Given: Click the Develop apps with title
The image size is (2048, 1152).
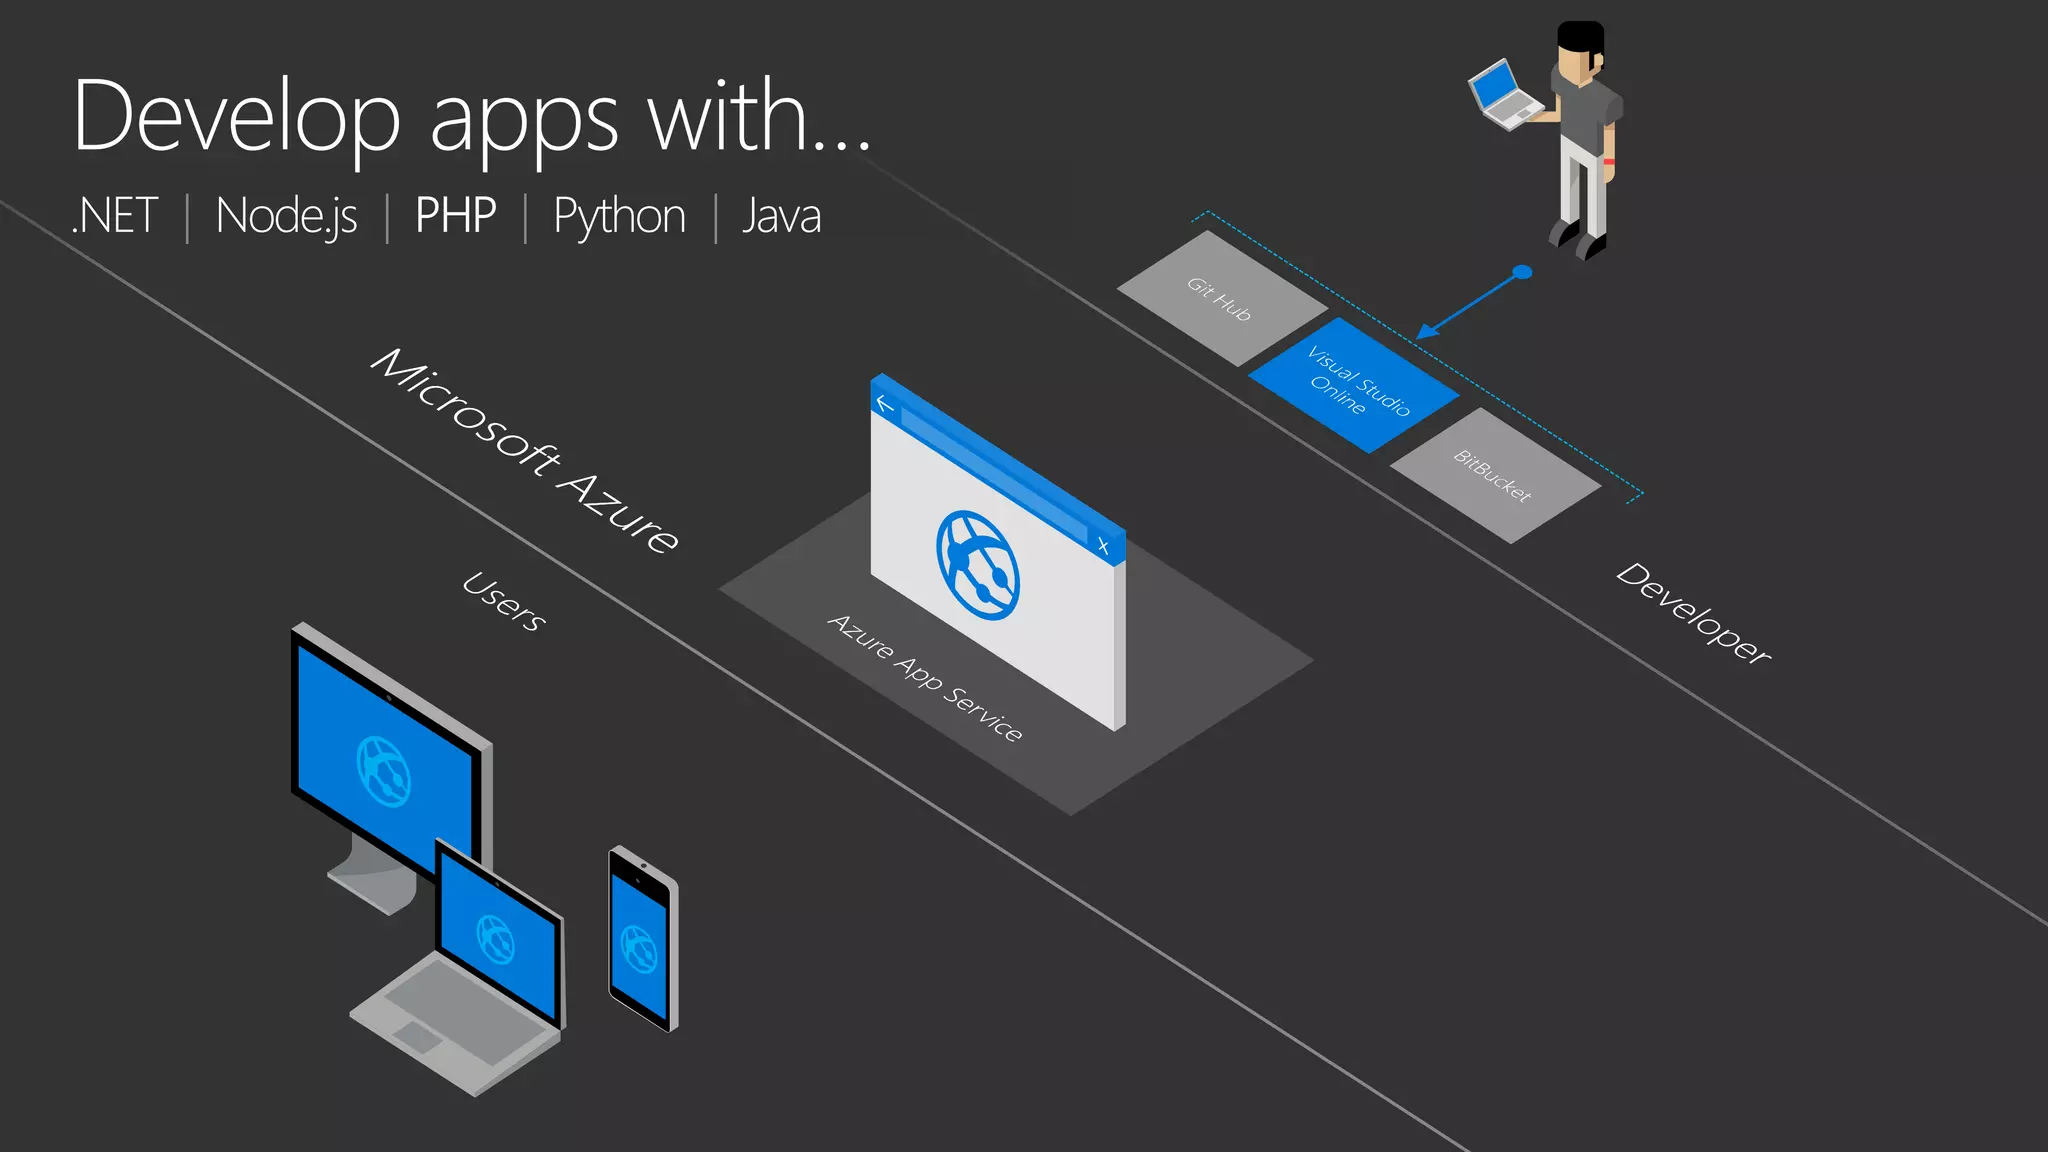Looking at the screenshot, I should point(471,117).
